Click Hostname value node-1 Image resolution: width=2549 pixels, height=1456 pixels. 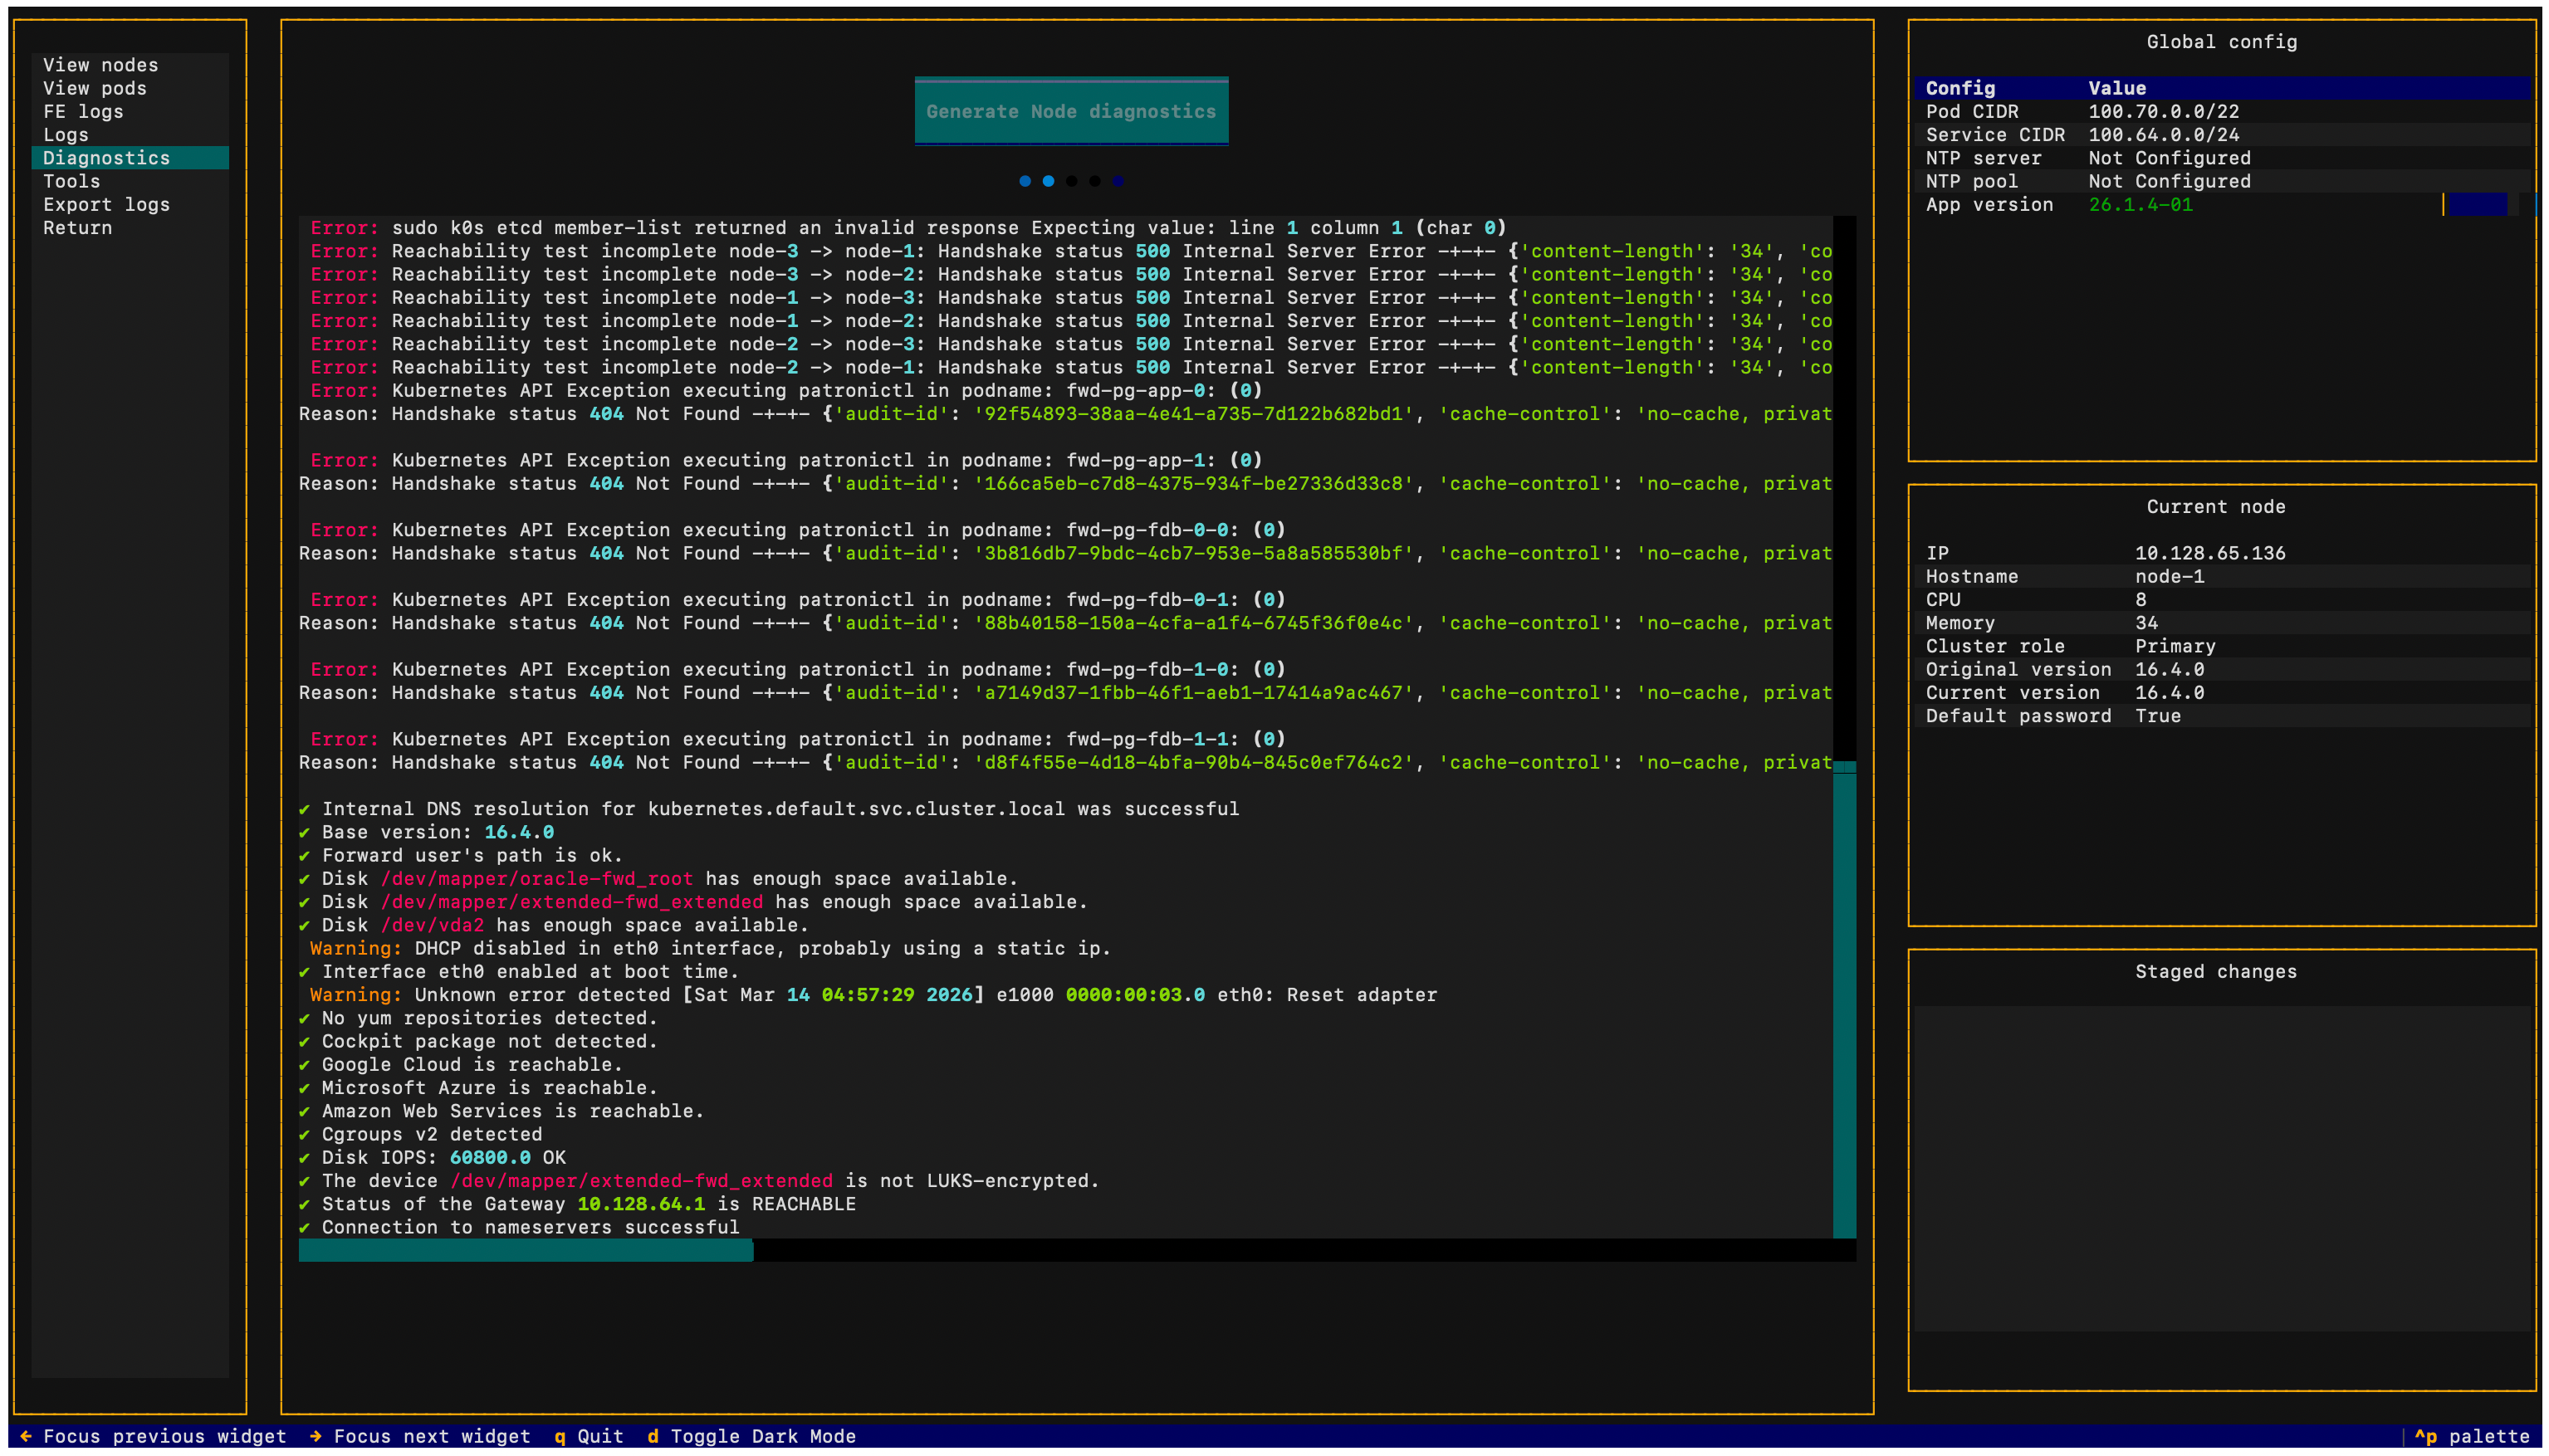(2170, 576)
